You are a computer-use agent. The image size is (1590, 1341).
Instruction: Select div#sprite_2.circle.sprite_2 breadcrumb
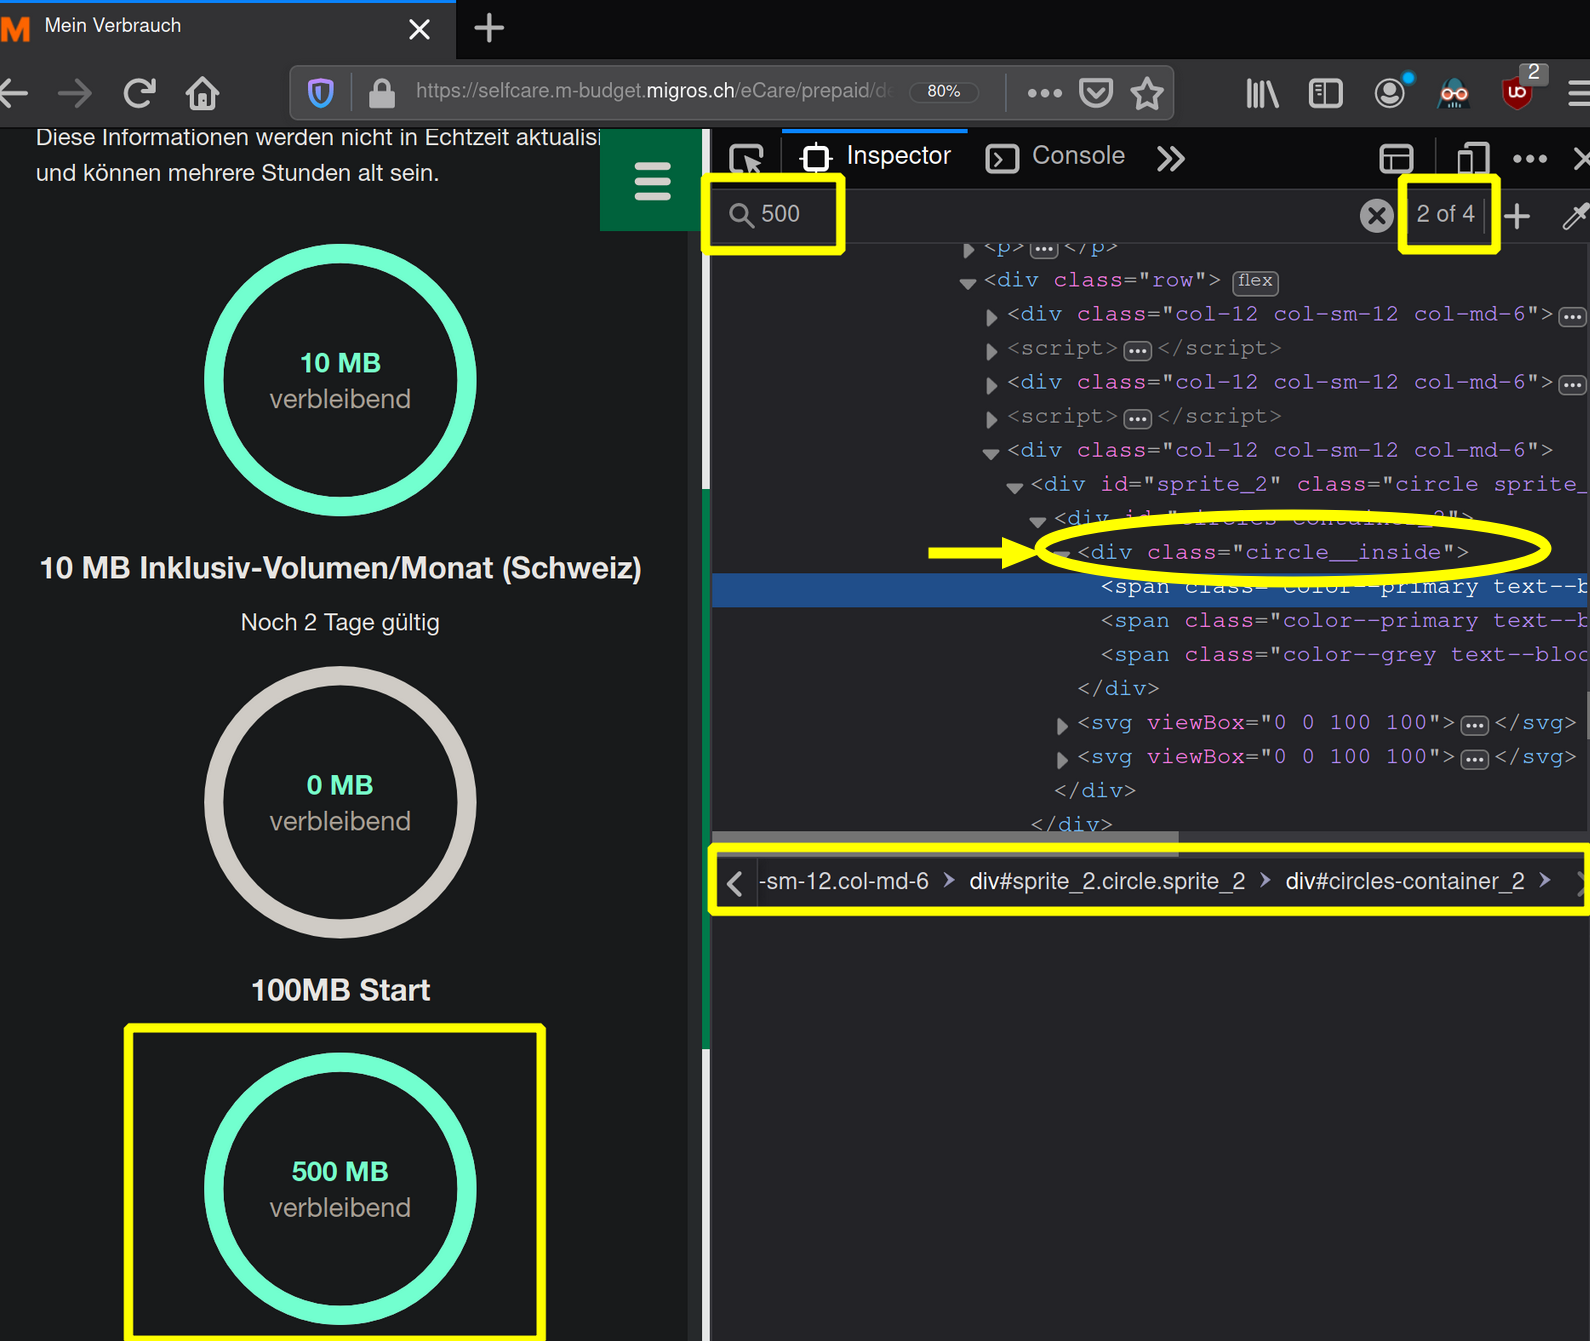[1107, 881]
